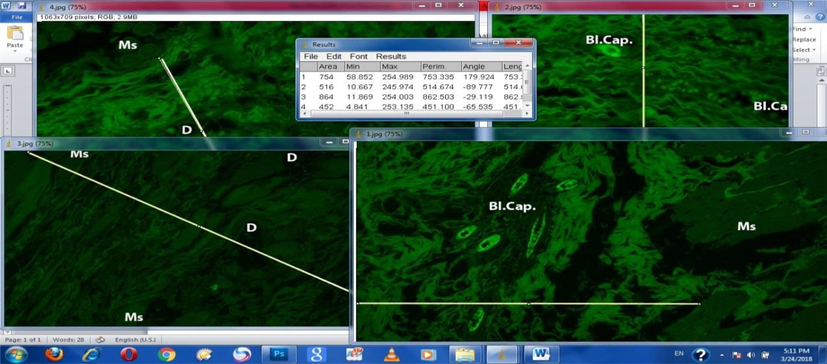Click the Area column header in Results
827x364 pixels.
[331, 66]
